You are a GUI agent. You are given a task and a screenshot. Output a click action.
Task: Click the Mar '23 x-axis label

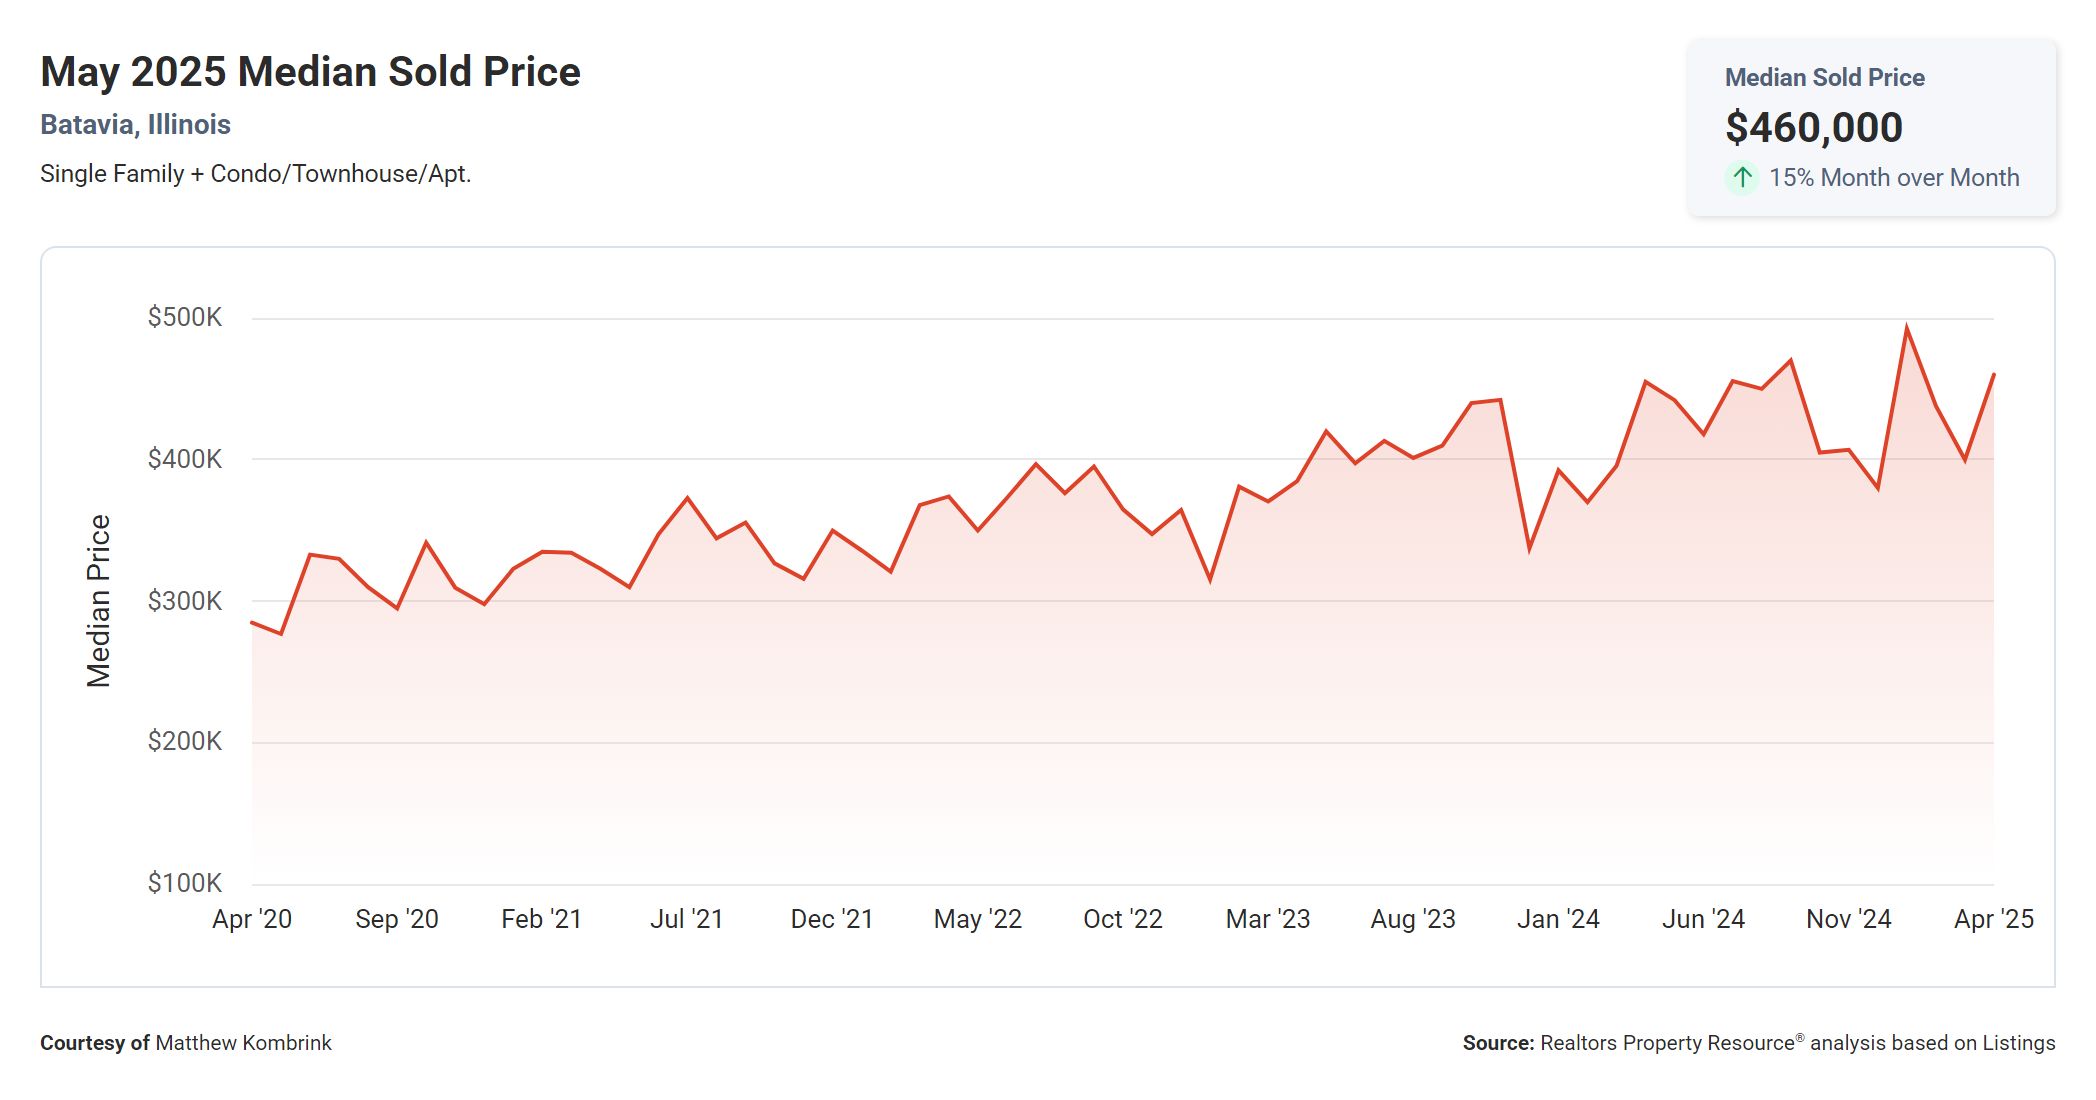pyautogui.click(x=1267, y=918)
